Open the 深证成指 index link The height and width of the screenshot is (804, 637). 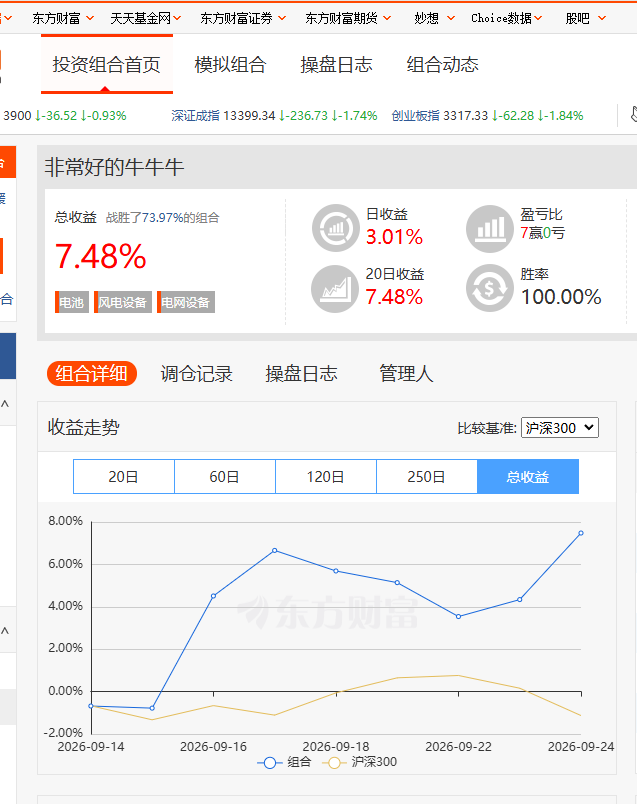[x=195, y=116]
